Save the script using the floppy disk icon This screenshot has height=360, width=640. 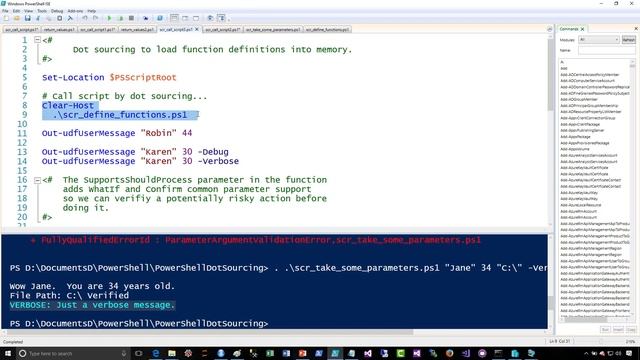(x=27, y=18)
